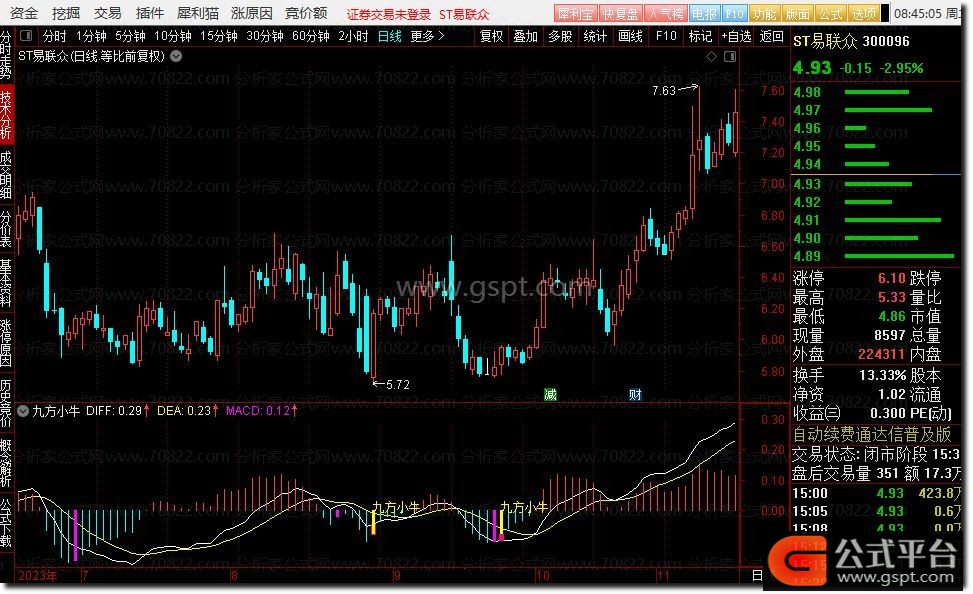Click the 选项 toolbar button
This screenshot has width=973, height=594.
click(863, 14)
